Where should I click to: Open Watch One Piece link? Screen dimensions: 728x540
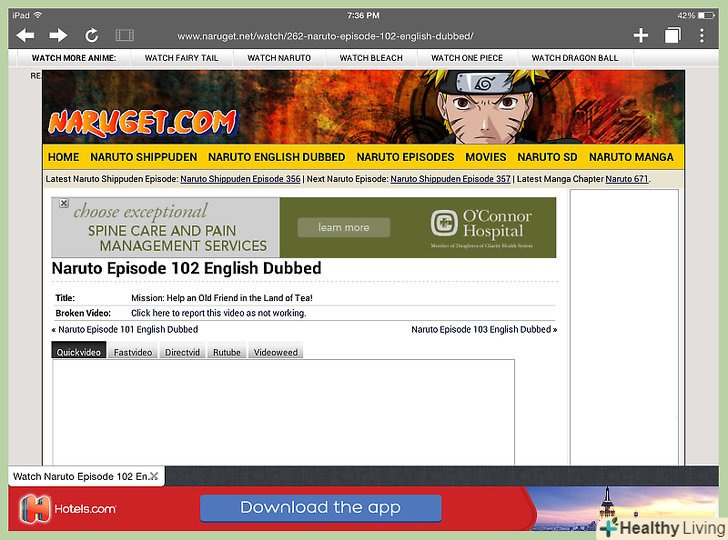click(467, 58)
